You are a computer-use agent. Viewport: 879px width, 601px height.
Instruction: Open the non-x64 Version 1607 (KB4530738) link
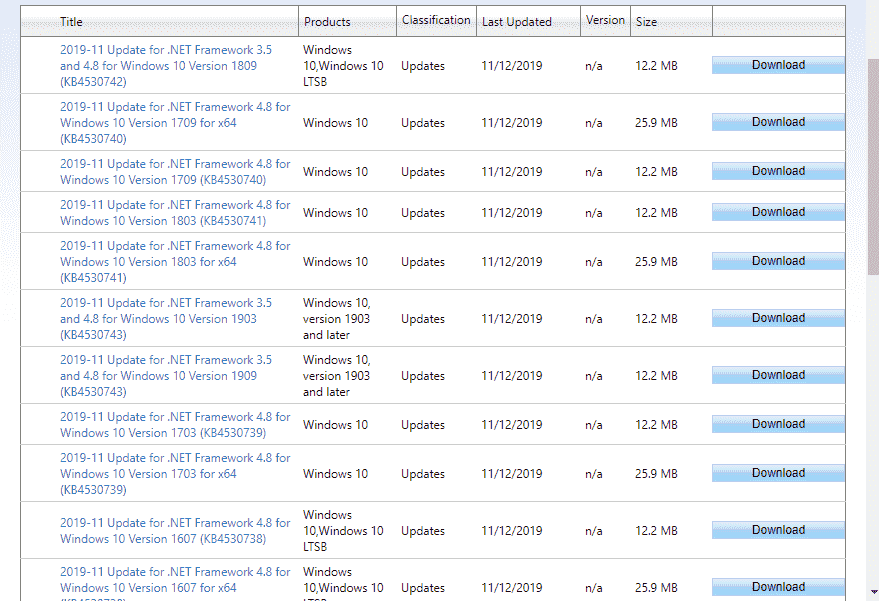tap(175, 530)
